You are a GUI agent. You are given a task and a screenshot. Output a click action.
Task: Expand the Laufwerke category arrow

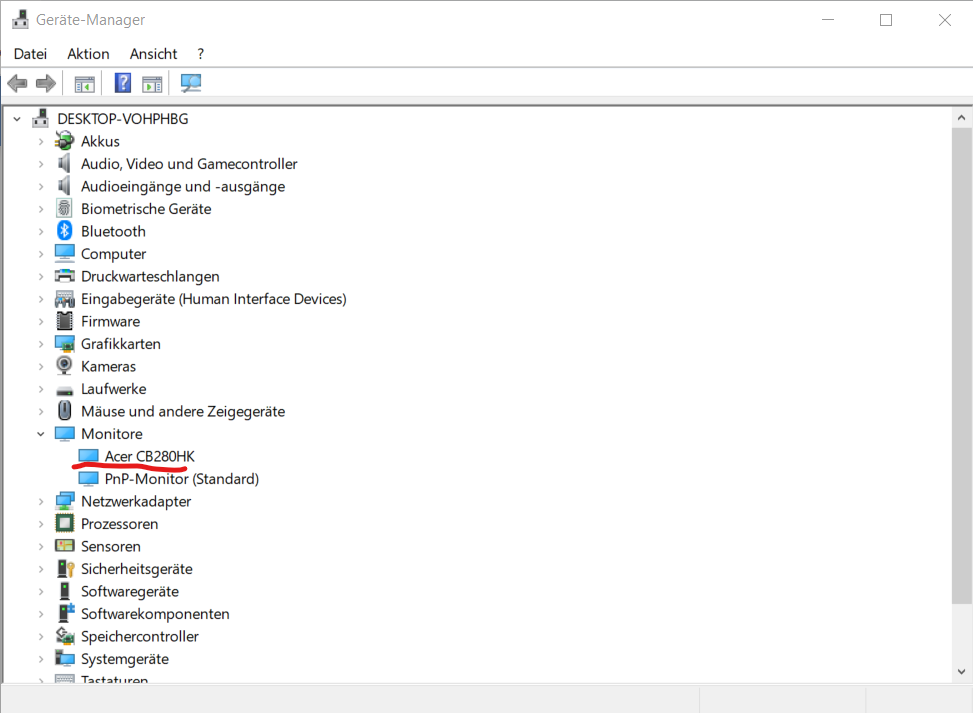click(x=41, y=389)
